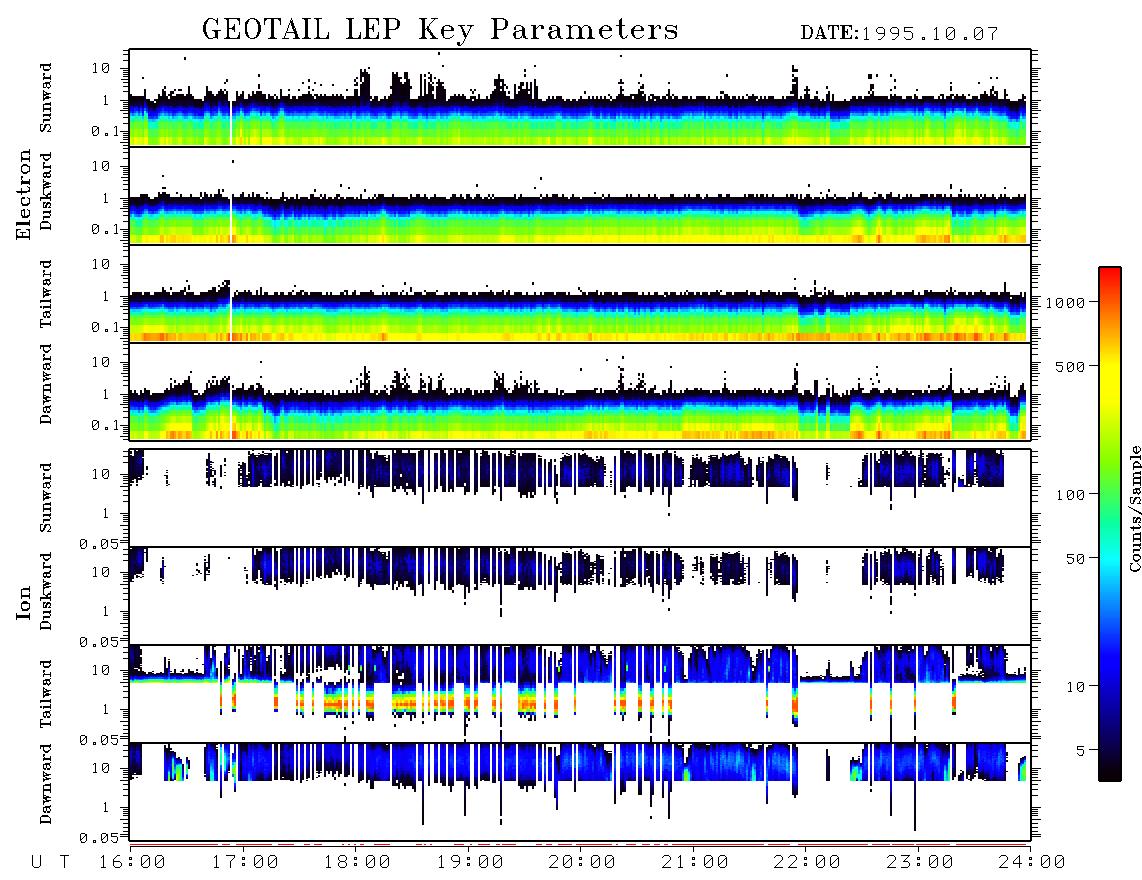Select the 'Electron' group axis label

click(x=24, y=194)
